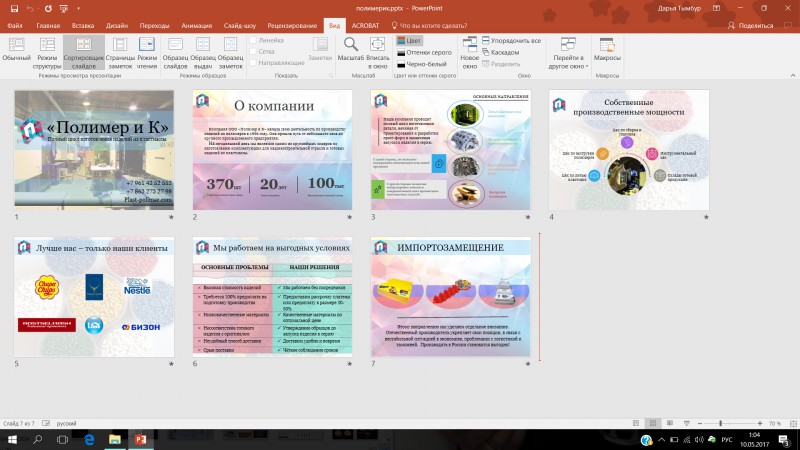Viewport: 800px width, 450px height.
Task: Open Образец заметок notes master
Action: click(x=231, y=53)
